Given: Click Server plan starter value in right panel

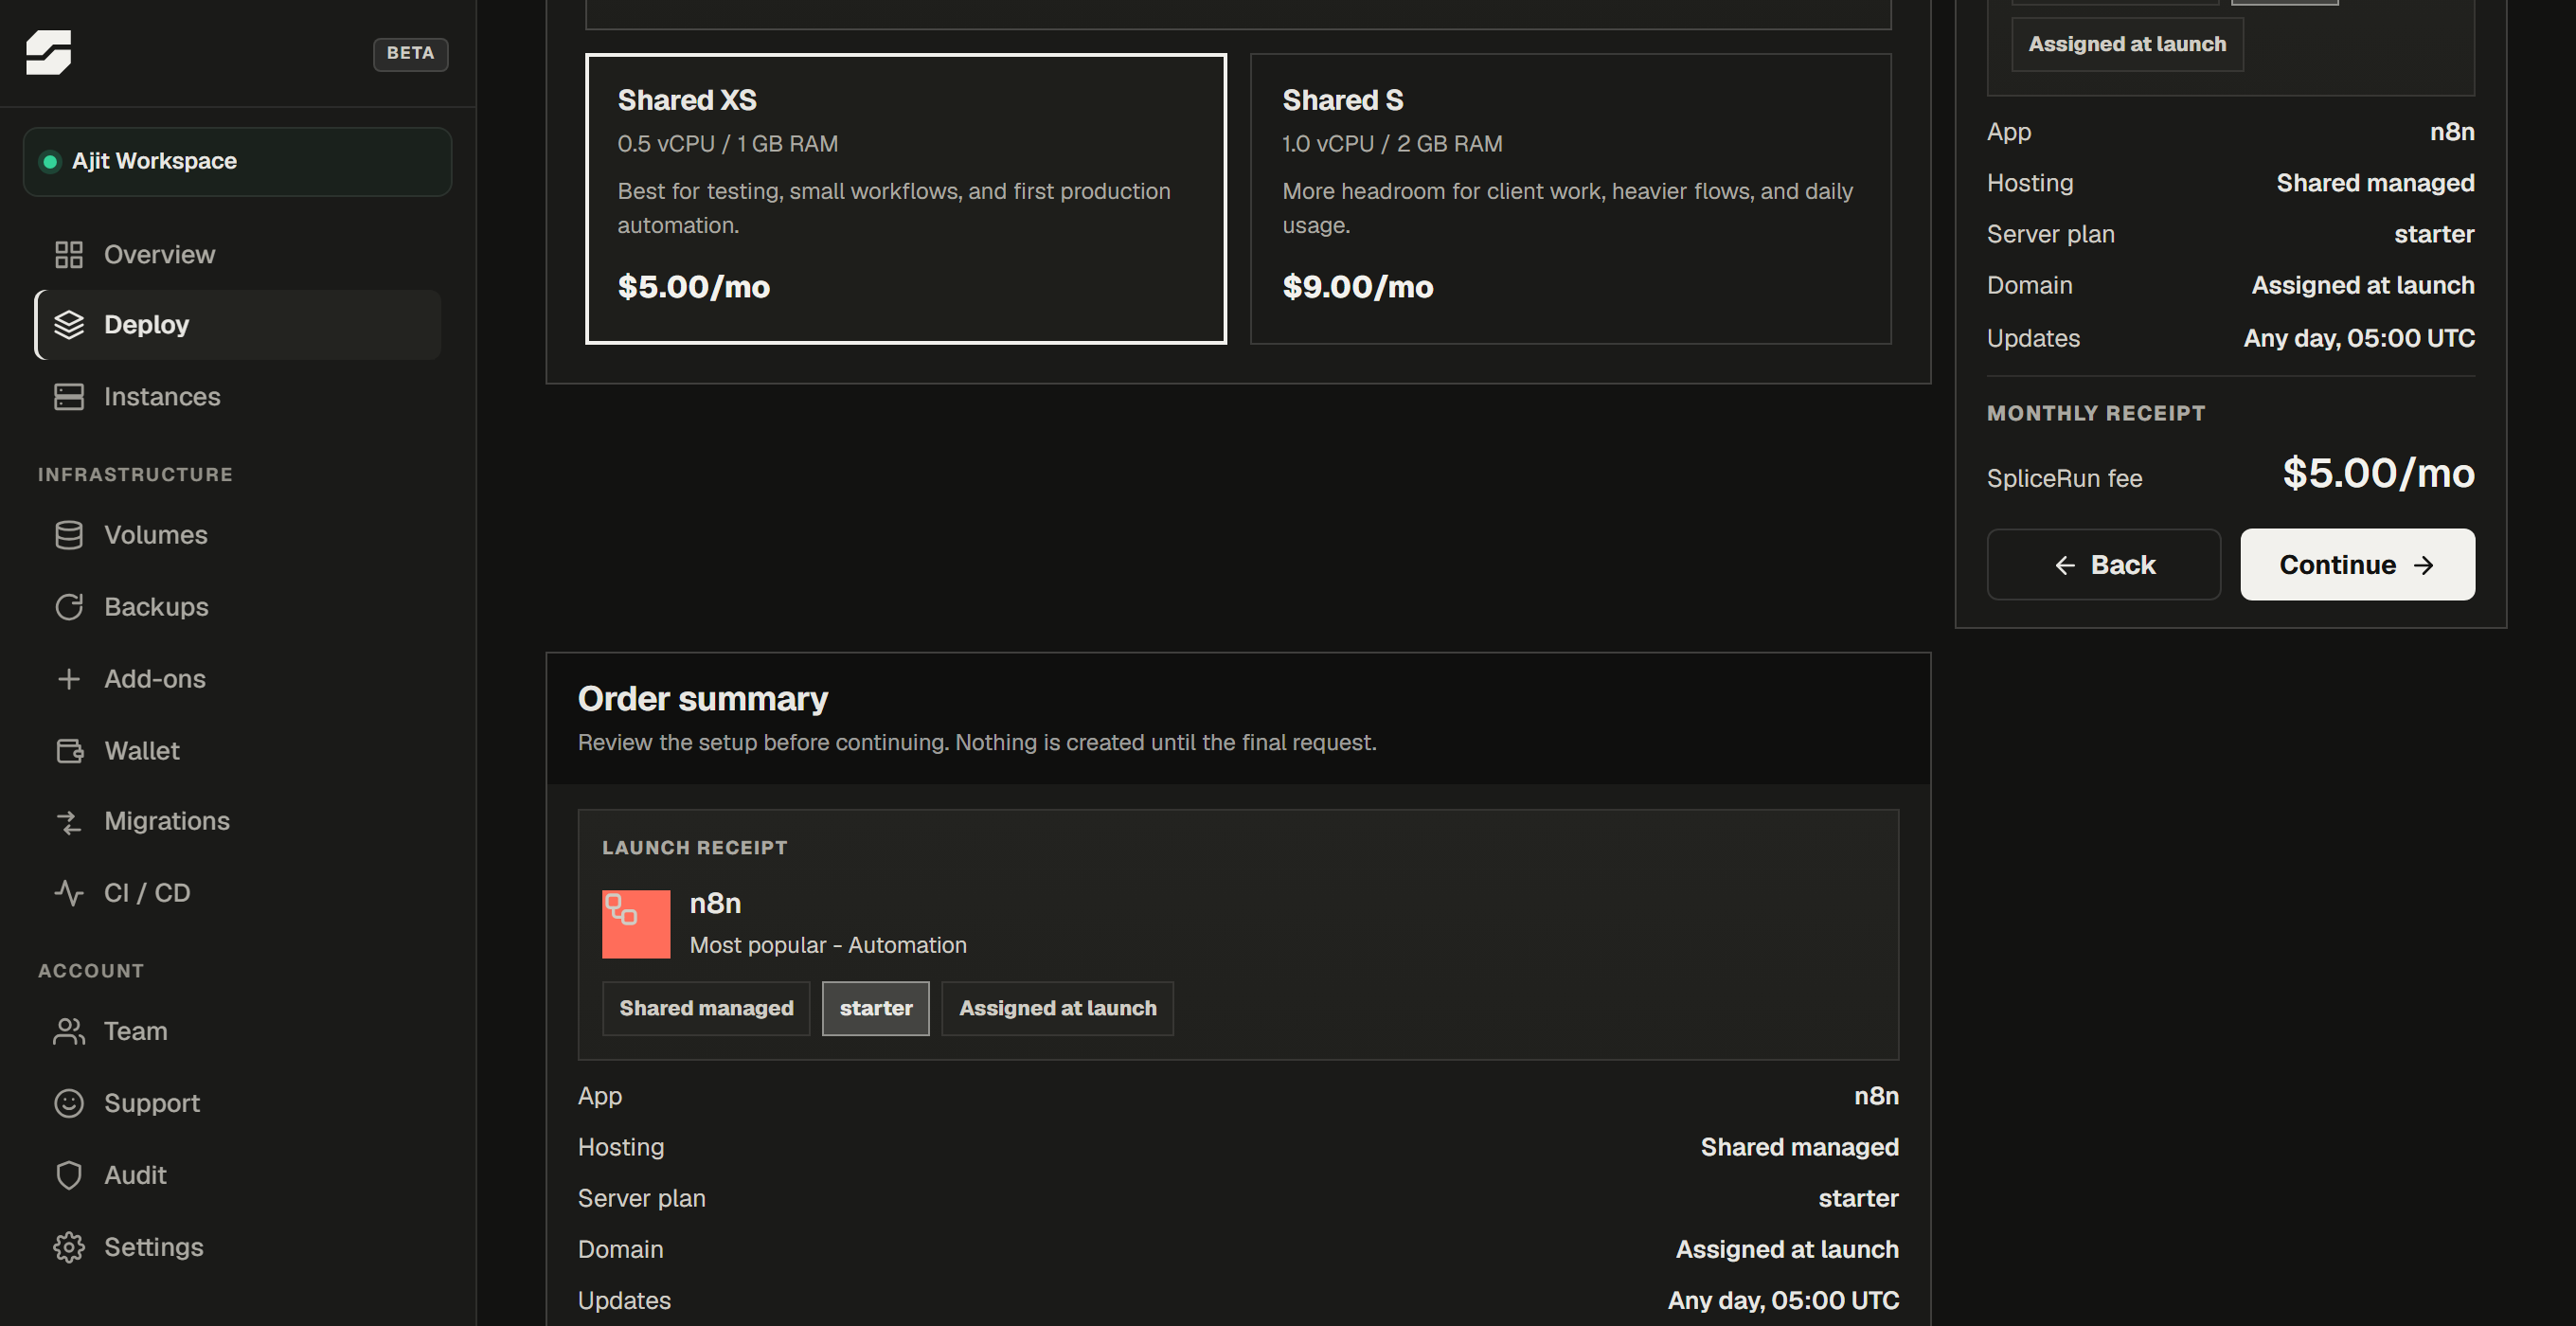Looking at the screenshot, I should [x=2433, y=234].
